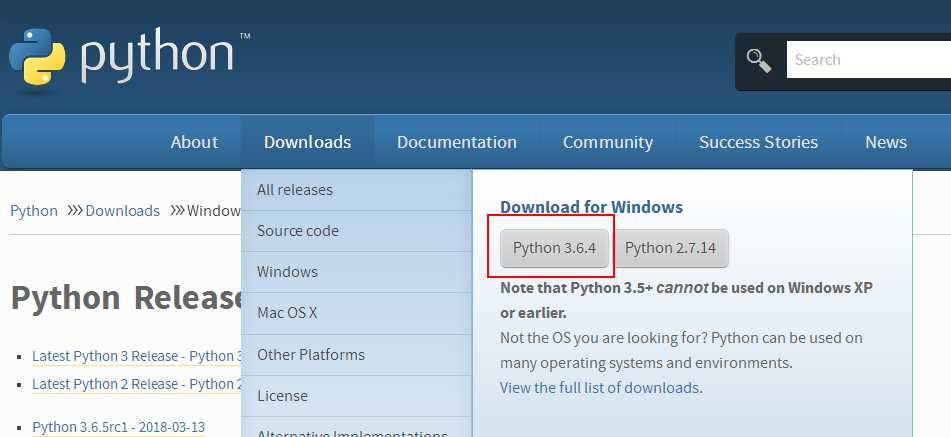Download Python 2.7.14 for Windows

[x=670, y=248]
